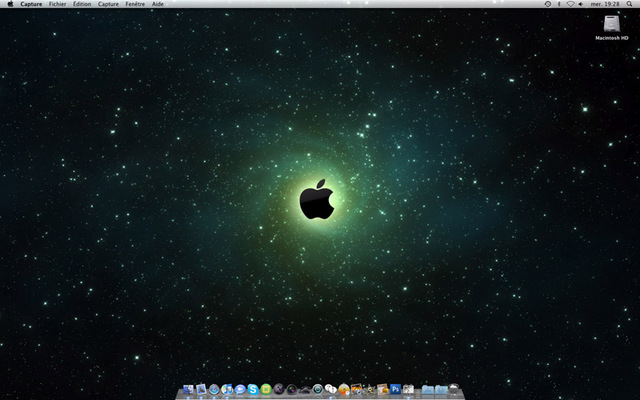Open the teal Time Machine Dock icon
Image resolution: width=640 pixels, height=400 pixels.
point(318,389)
